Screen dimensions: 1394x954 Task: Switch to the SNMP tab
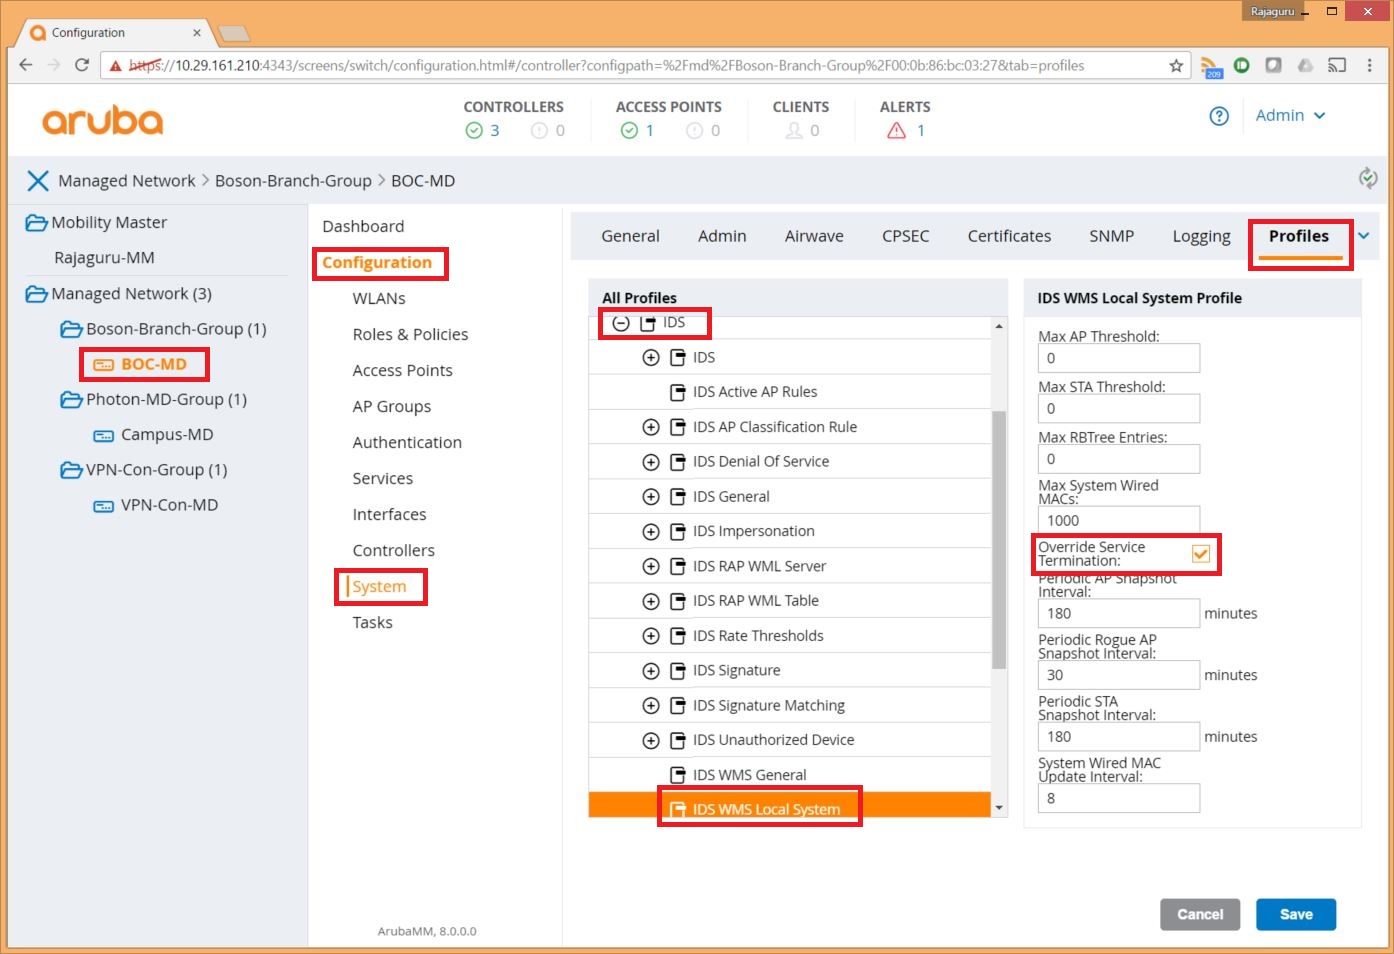(x=1112, y=237)
